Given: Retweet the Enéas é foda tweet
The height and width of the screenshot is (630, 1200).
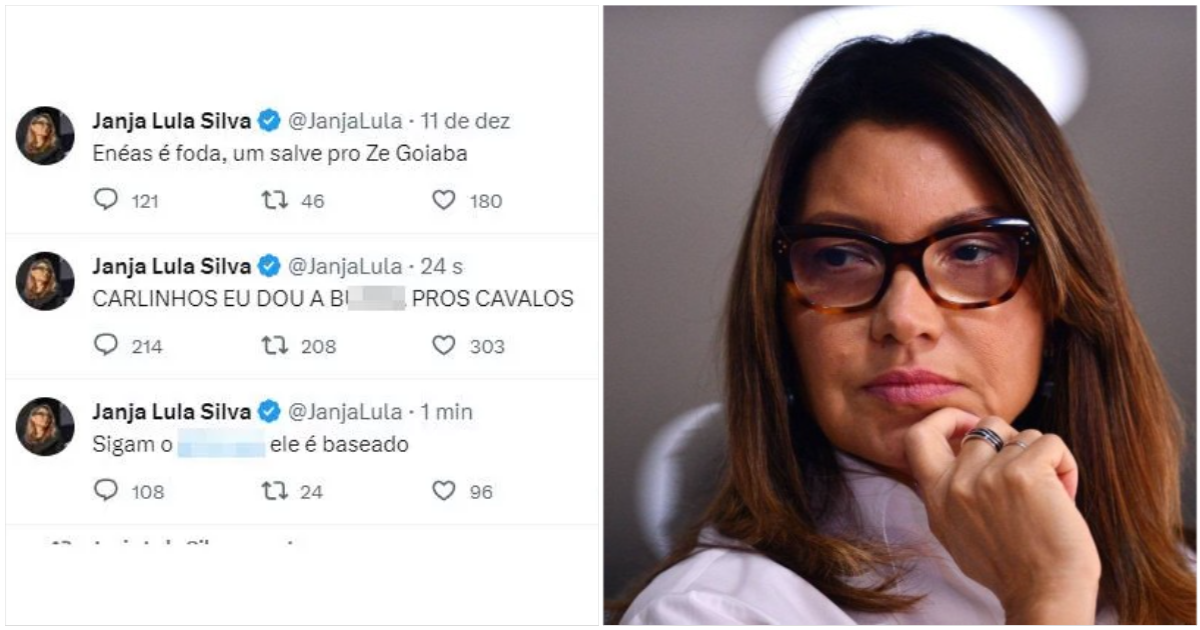Looking at the screenshot, I should pyautogui.click(x=274, y=200).
